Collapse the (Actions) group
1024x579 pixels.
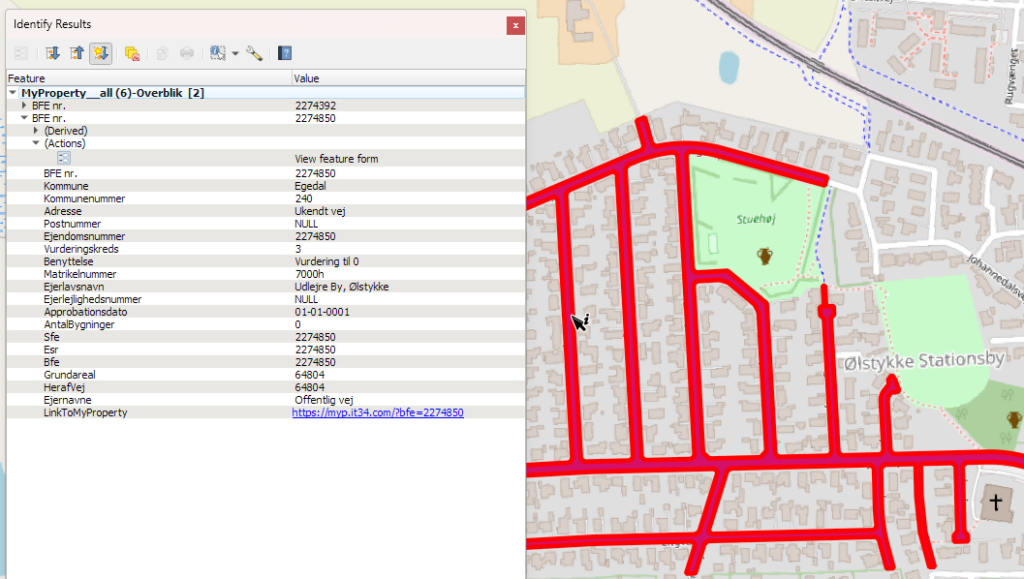36,143
